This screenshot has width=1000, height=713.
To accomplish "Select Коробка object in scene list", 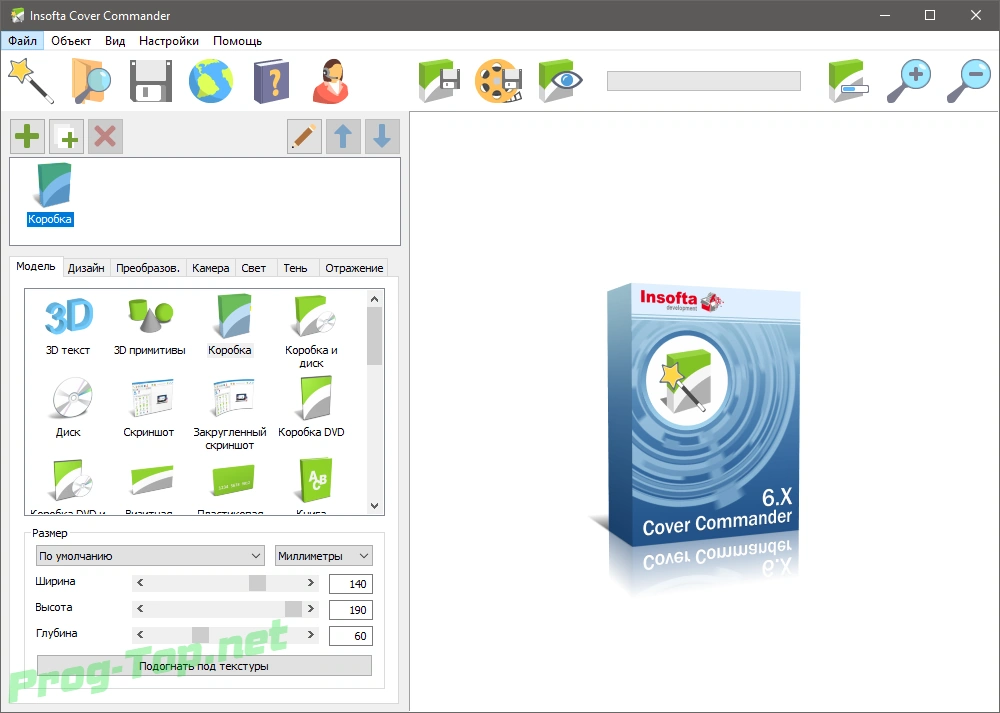I will click(50, 195).
